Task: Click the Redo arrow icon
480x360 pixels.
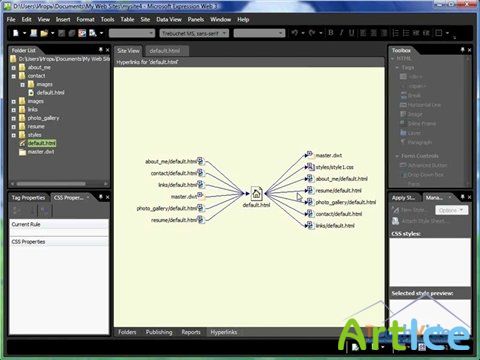Action: tap(312, 33)
